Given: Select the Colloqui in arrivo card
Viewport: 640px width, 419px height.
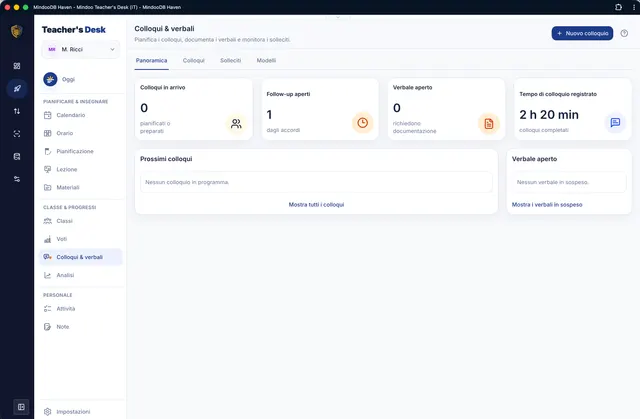Looking at the screenshot, I should click(193, 109).
